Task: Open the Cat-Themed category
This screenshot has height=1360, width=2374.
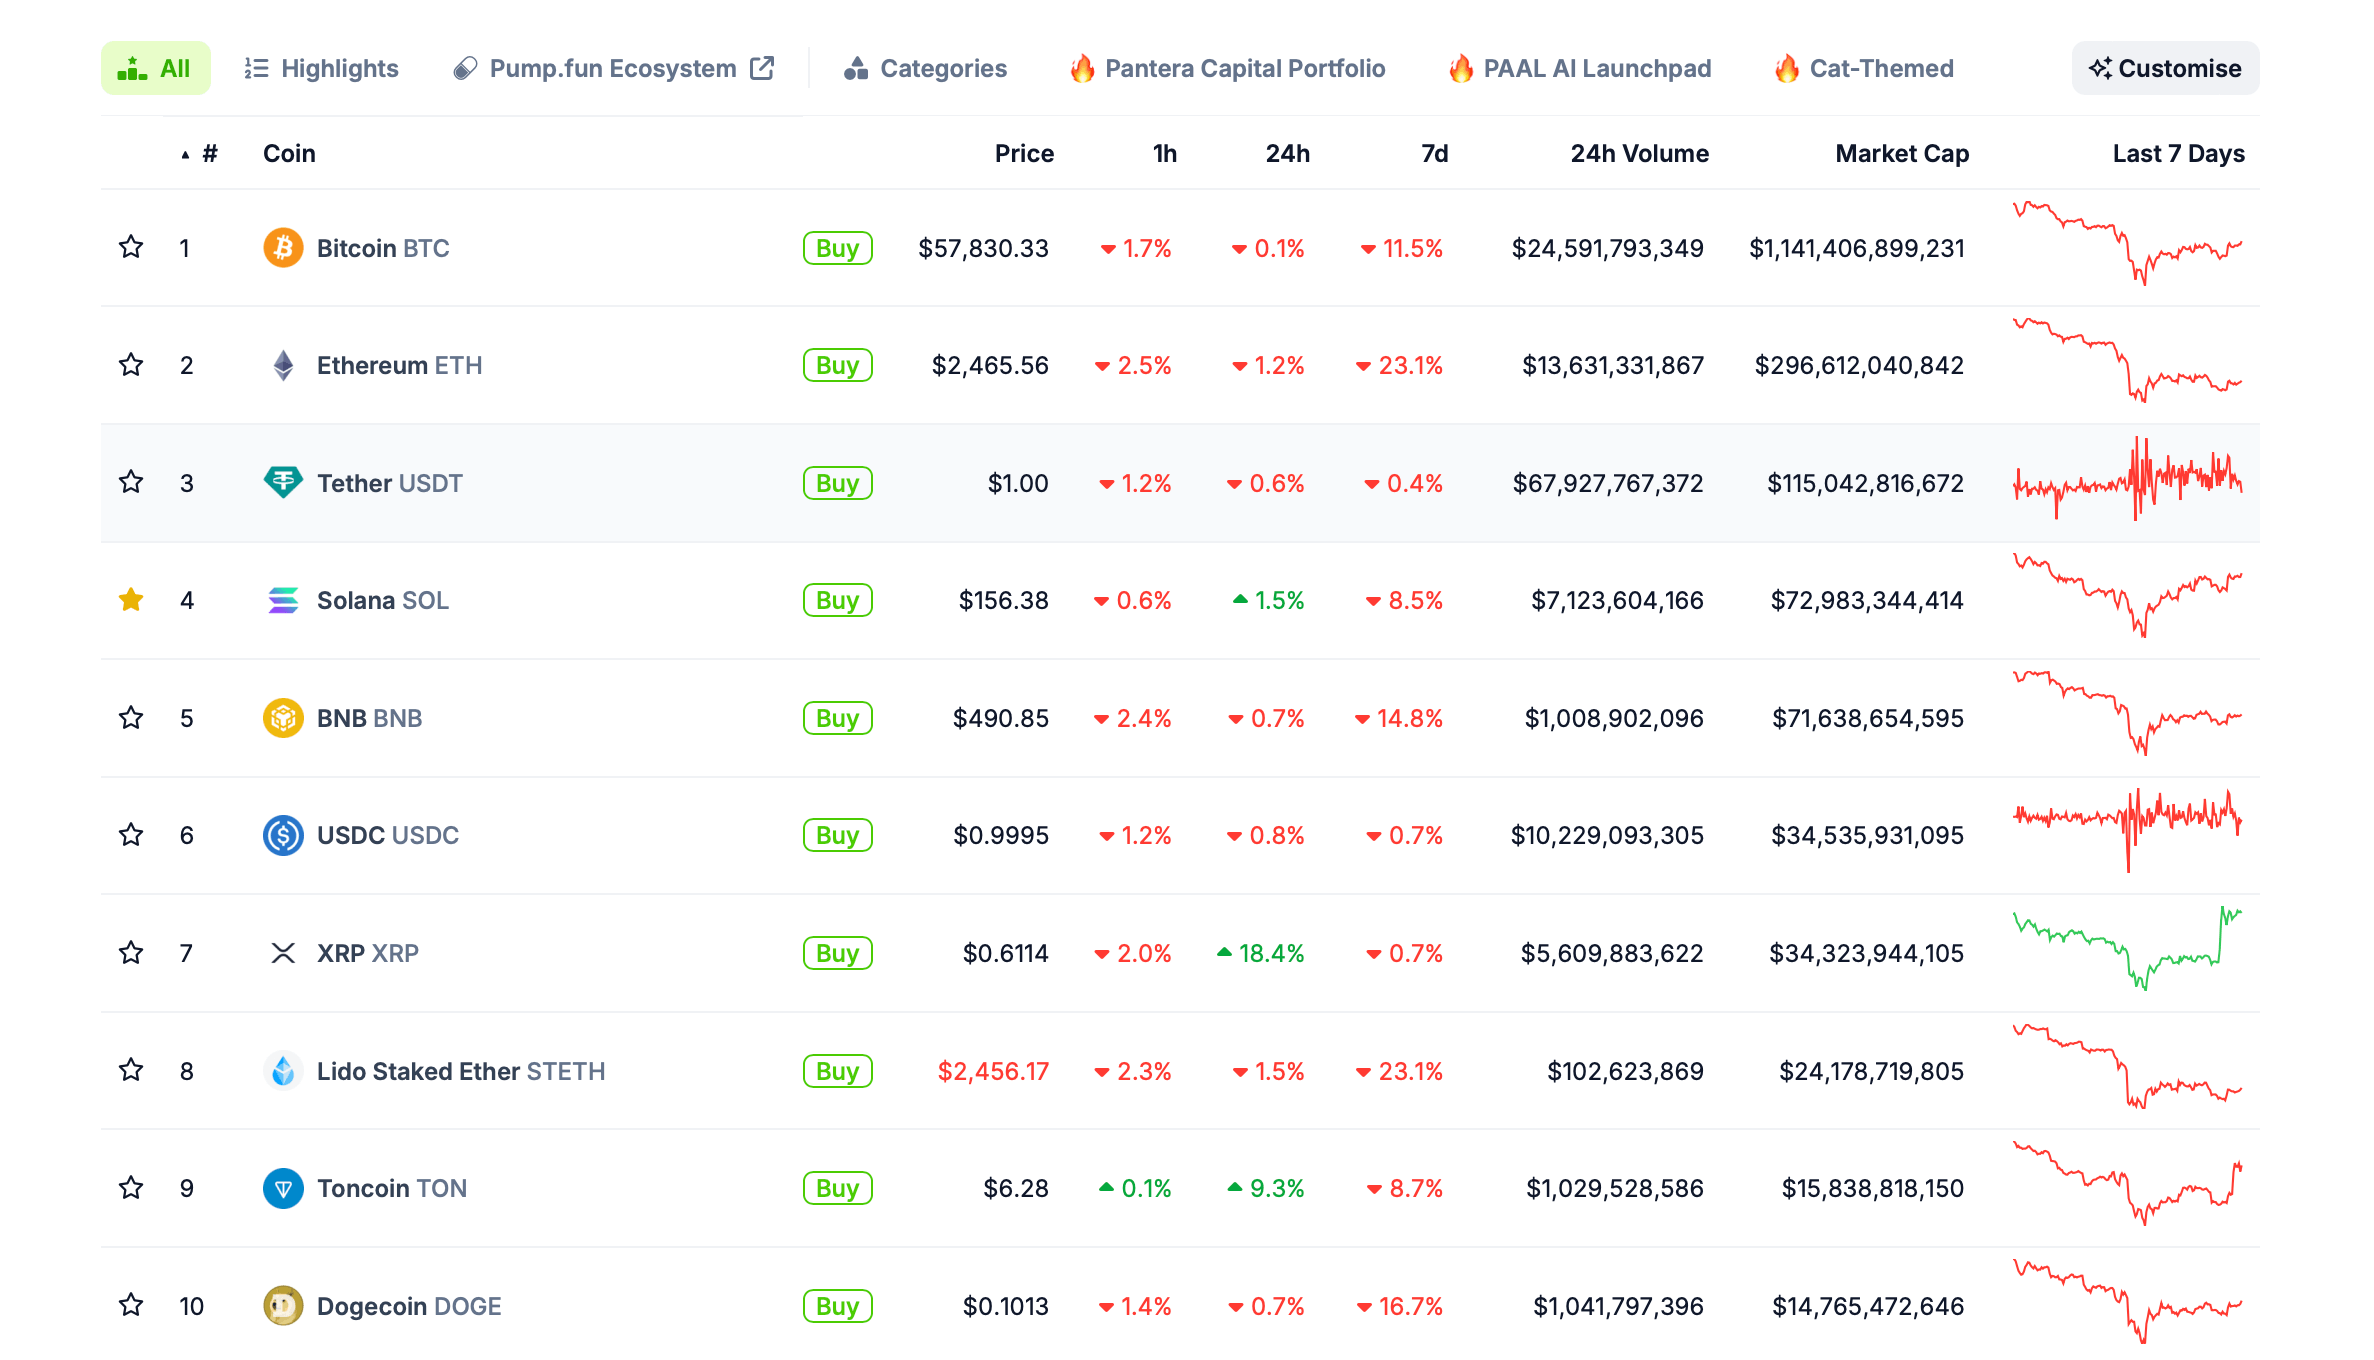Action: (1864, 68)
